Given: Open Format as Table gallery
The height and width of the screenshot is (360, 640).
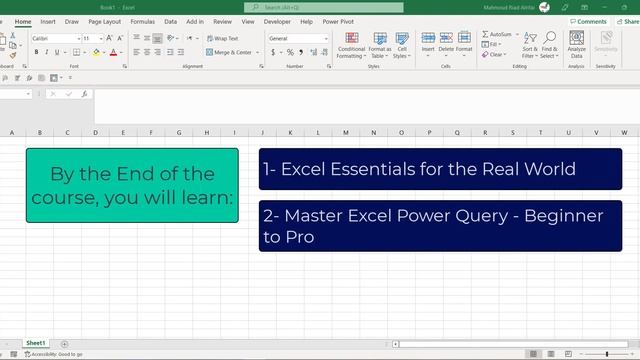Looking at the screenshot, I should [380, 45].
